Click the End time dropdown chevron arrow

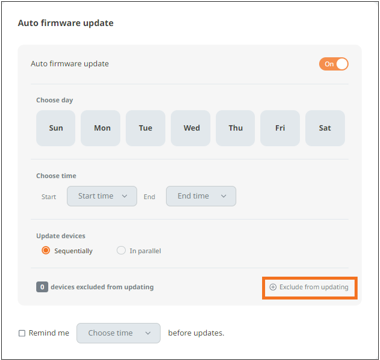coord(224,196)
